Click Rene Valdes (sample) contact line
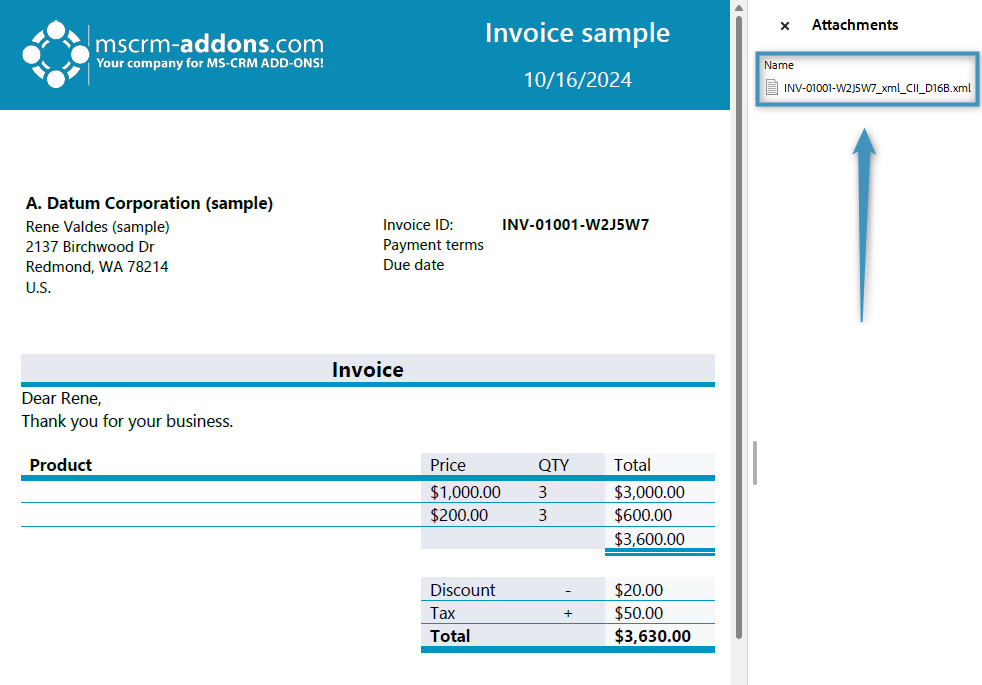Viewport: 982px width, 685px height. click(98, 227)
